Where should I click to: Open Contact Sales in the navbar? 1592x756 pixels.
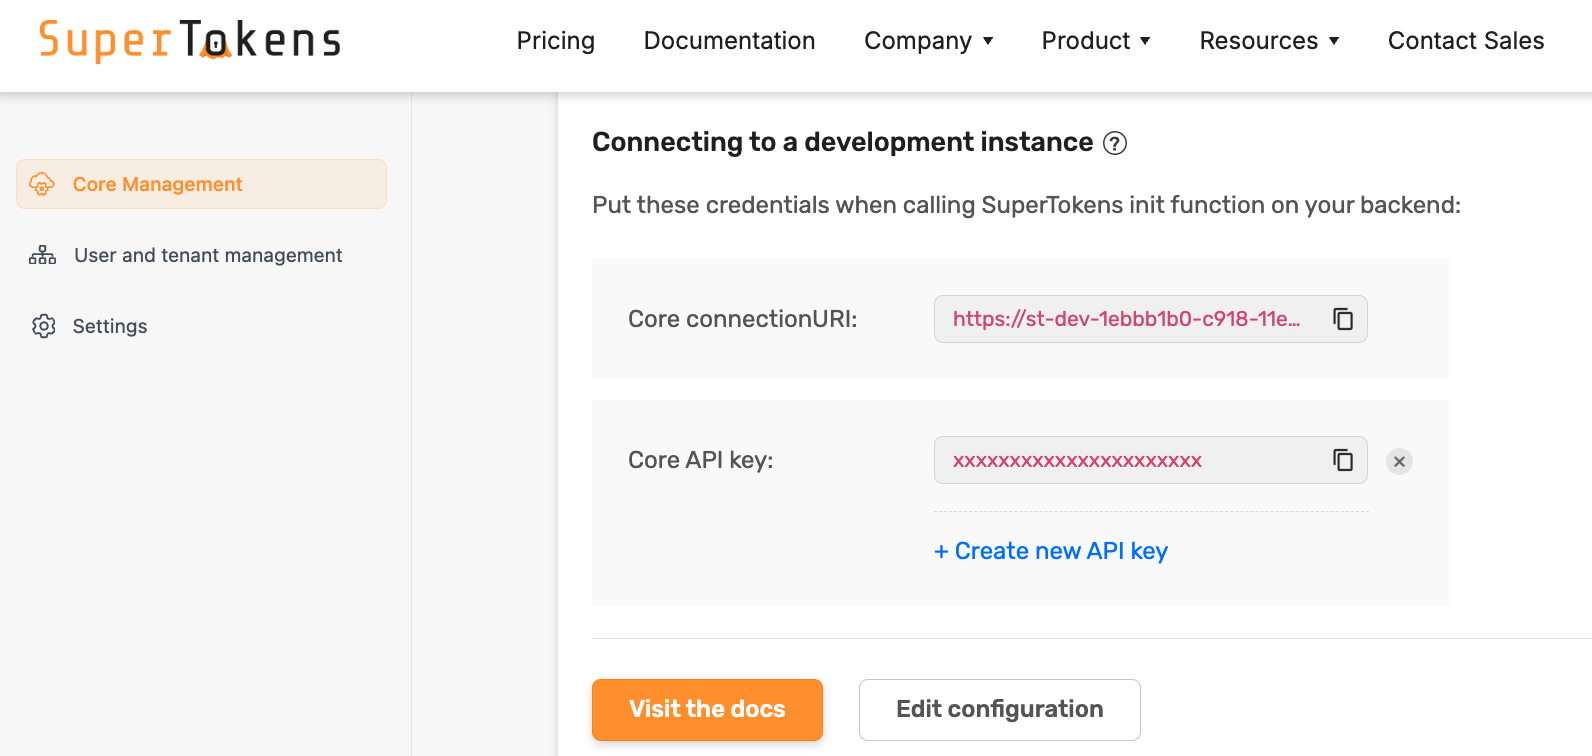coord(1465,41)
